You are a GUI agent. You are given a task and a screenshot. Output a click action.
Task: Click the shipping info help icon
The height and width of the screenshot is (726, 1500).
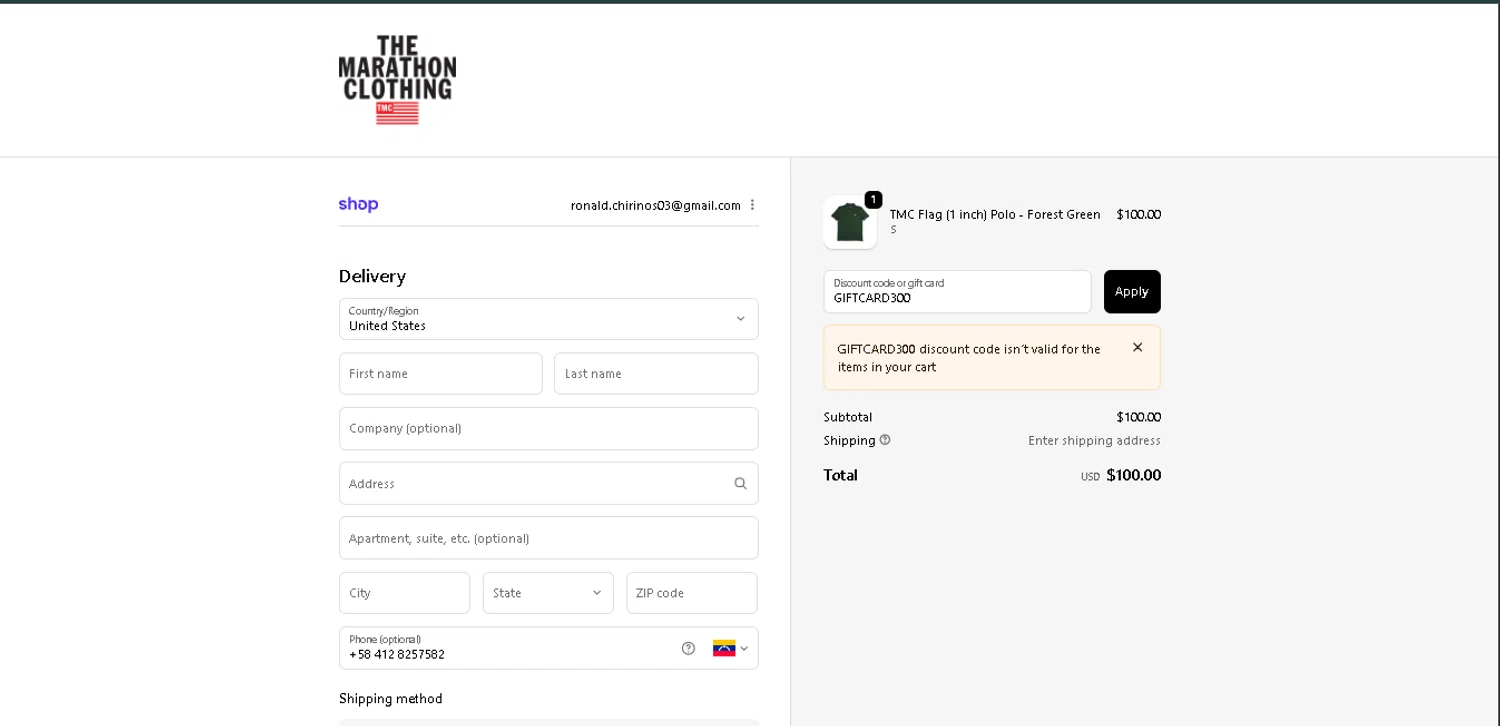click(x=885, y=440)
